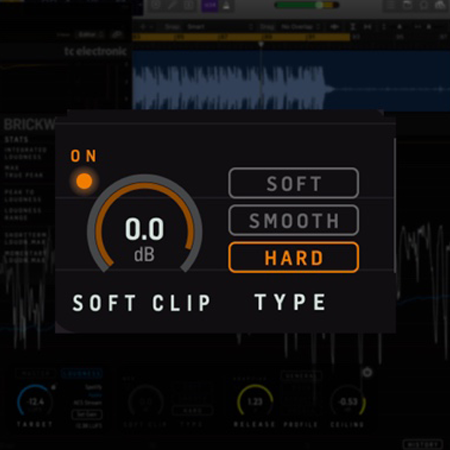This screenshot has width=450, height=450.
Task: Click the Release knob showing 1.23
Action: click(x=255, y=401)
